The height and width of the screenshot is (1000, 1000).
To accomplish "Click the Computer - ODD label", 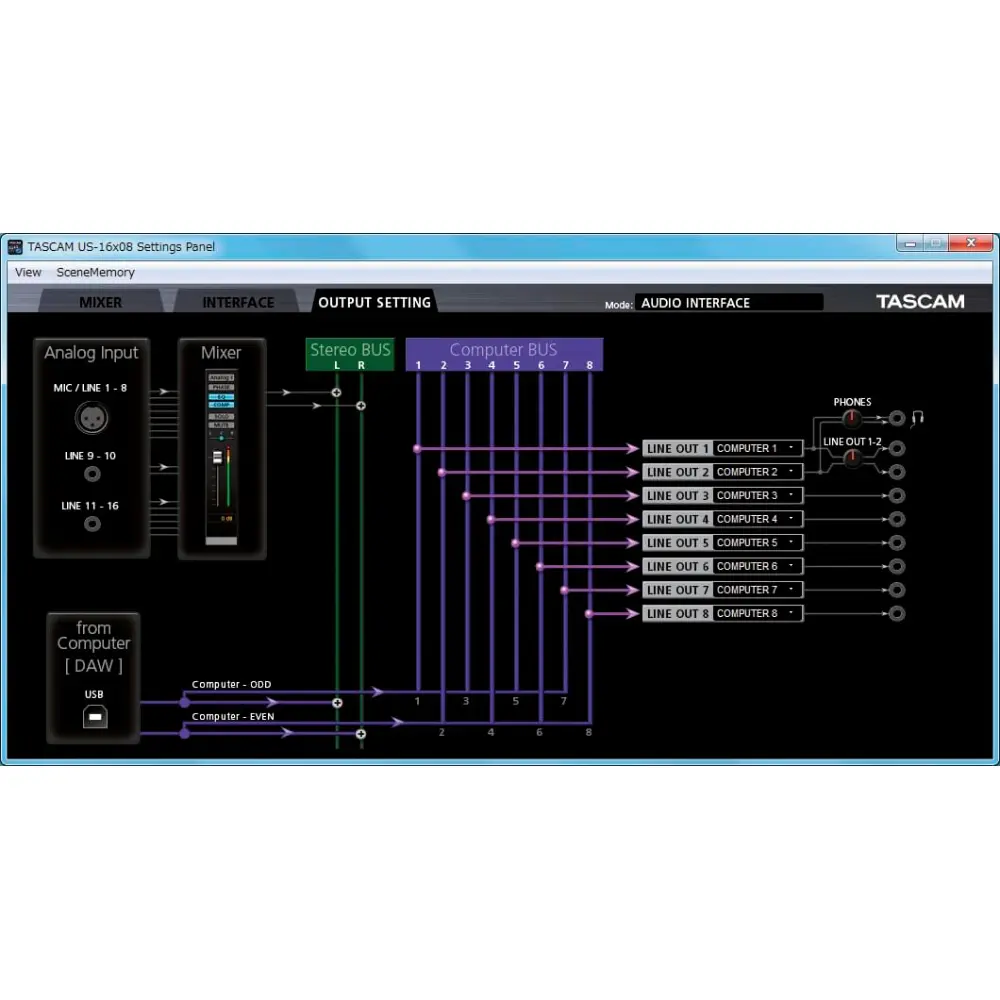I will (x=232, y=684).
